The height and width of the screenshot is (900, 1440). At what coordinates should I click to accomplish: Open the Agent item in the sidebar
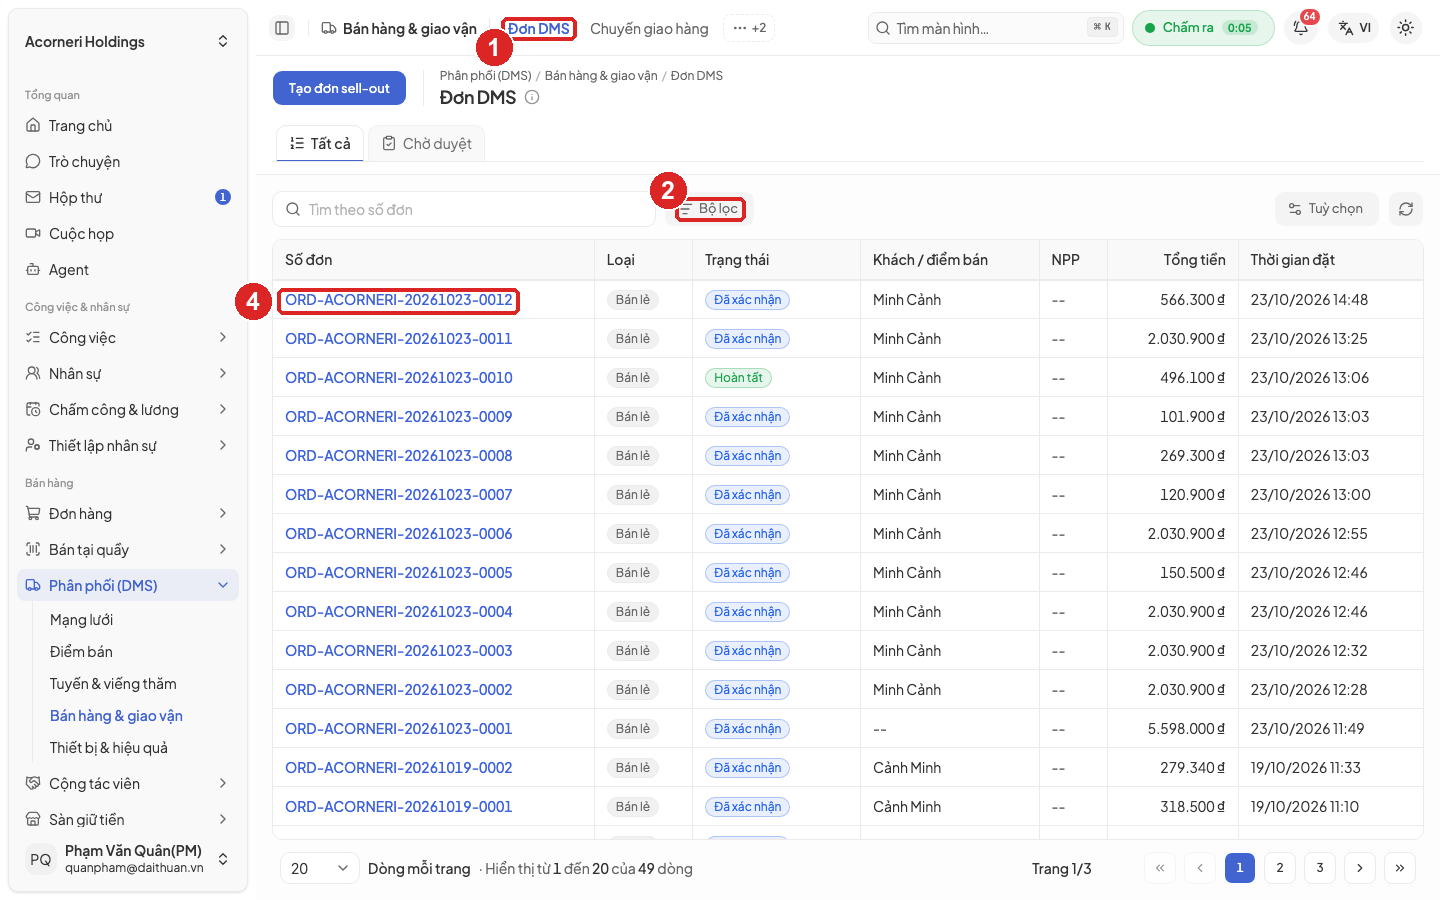coord(128,270)
